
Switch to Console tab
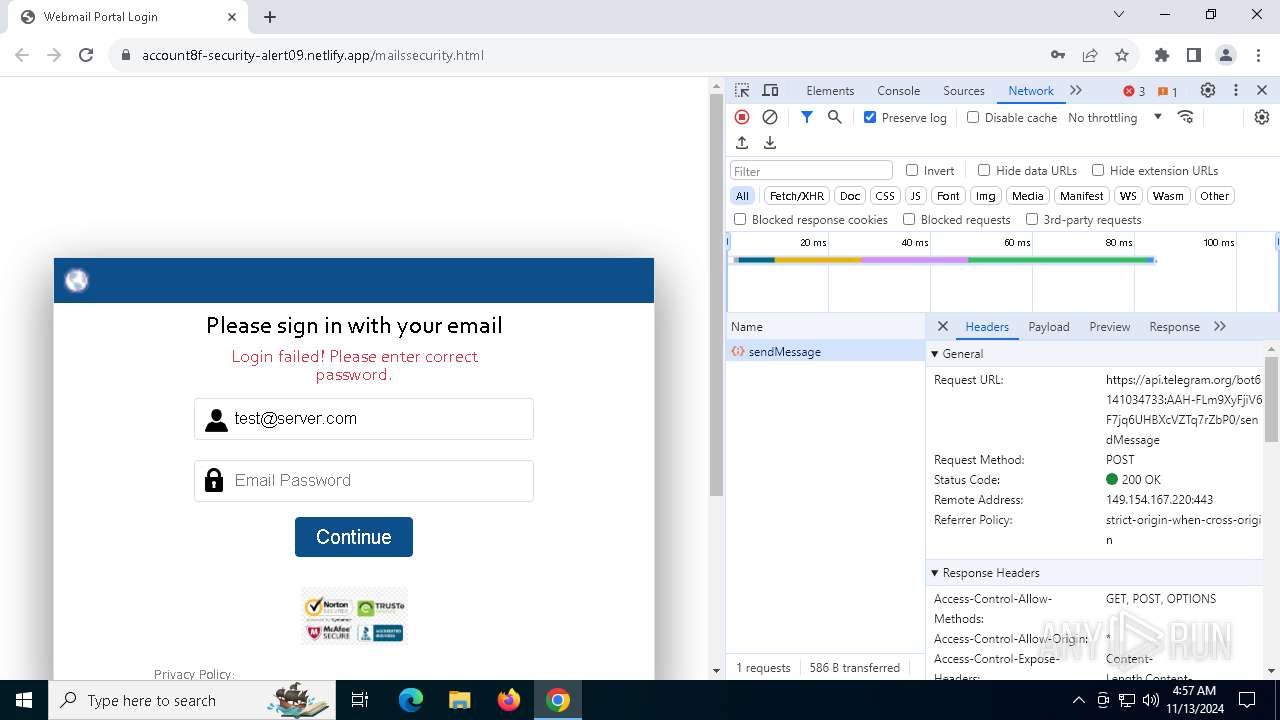(x=898, y=90)
